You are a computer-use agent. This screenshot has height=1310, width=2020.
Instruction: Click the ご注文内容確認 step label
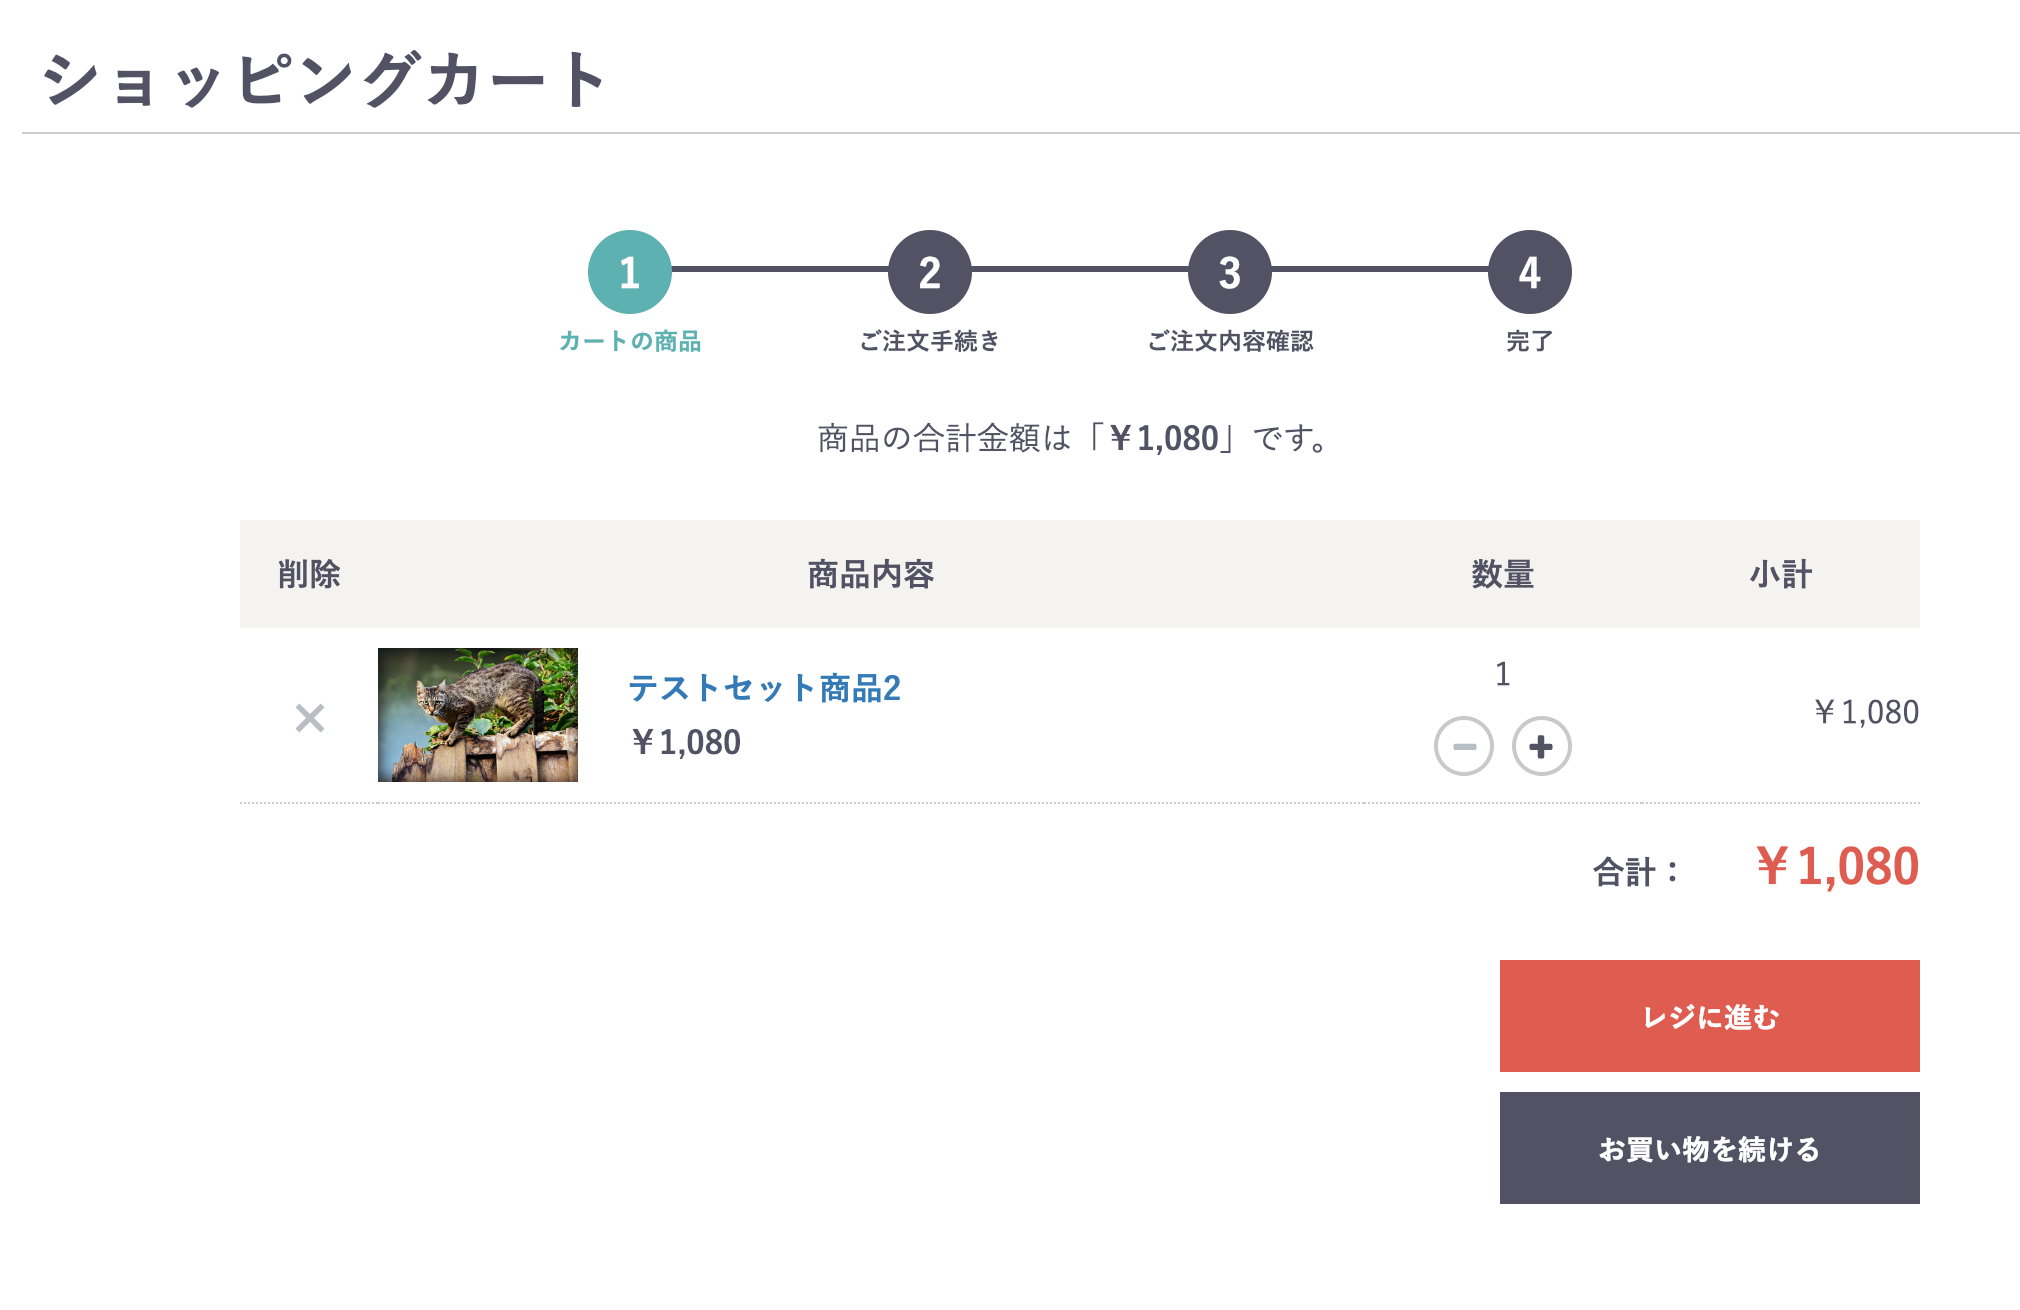click(1230, 341)
